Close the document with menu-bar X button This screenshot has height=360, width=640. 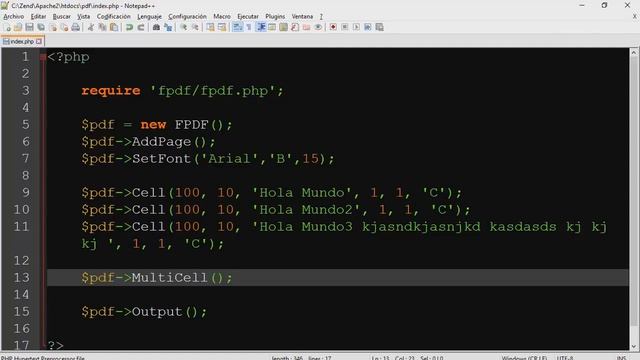635,16
